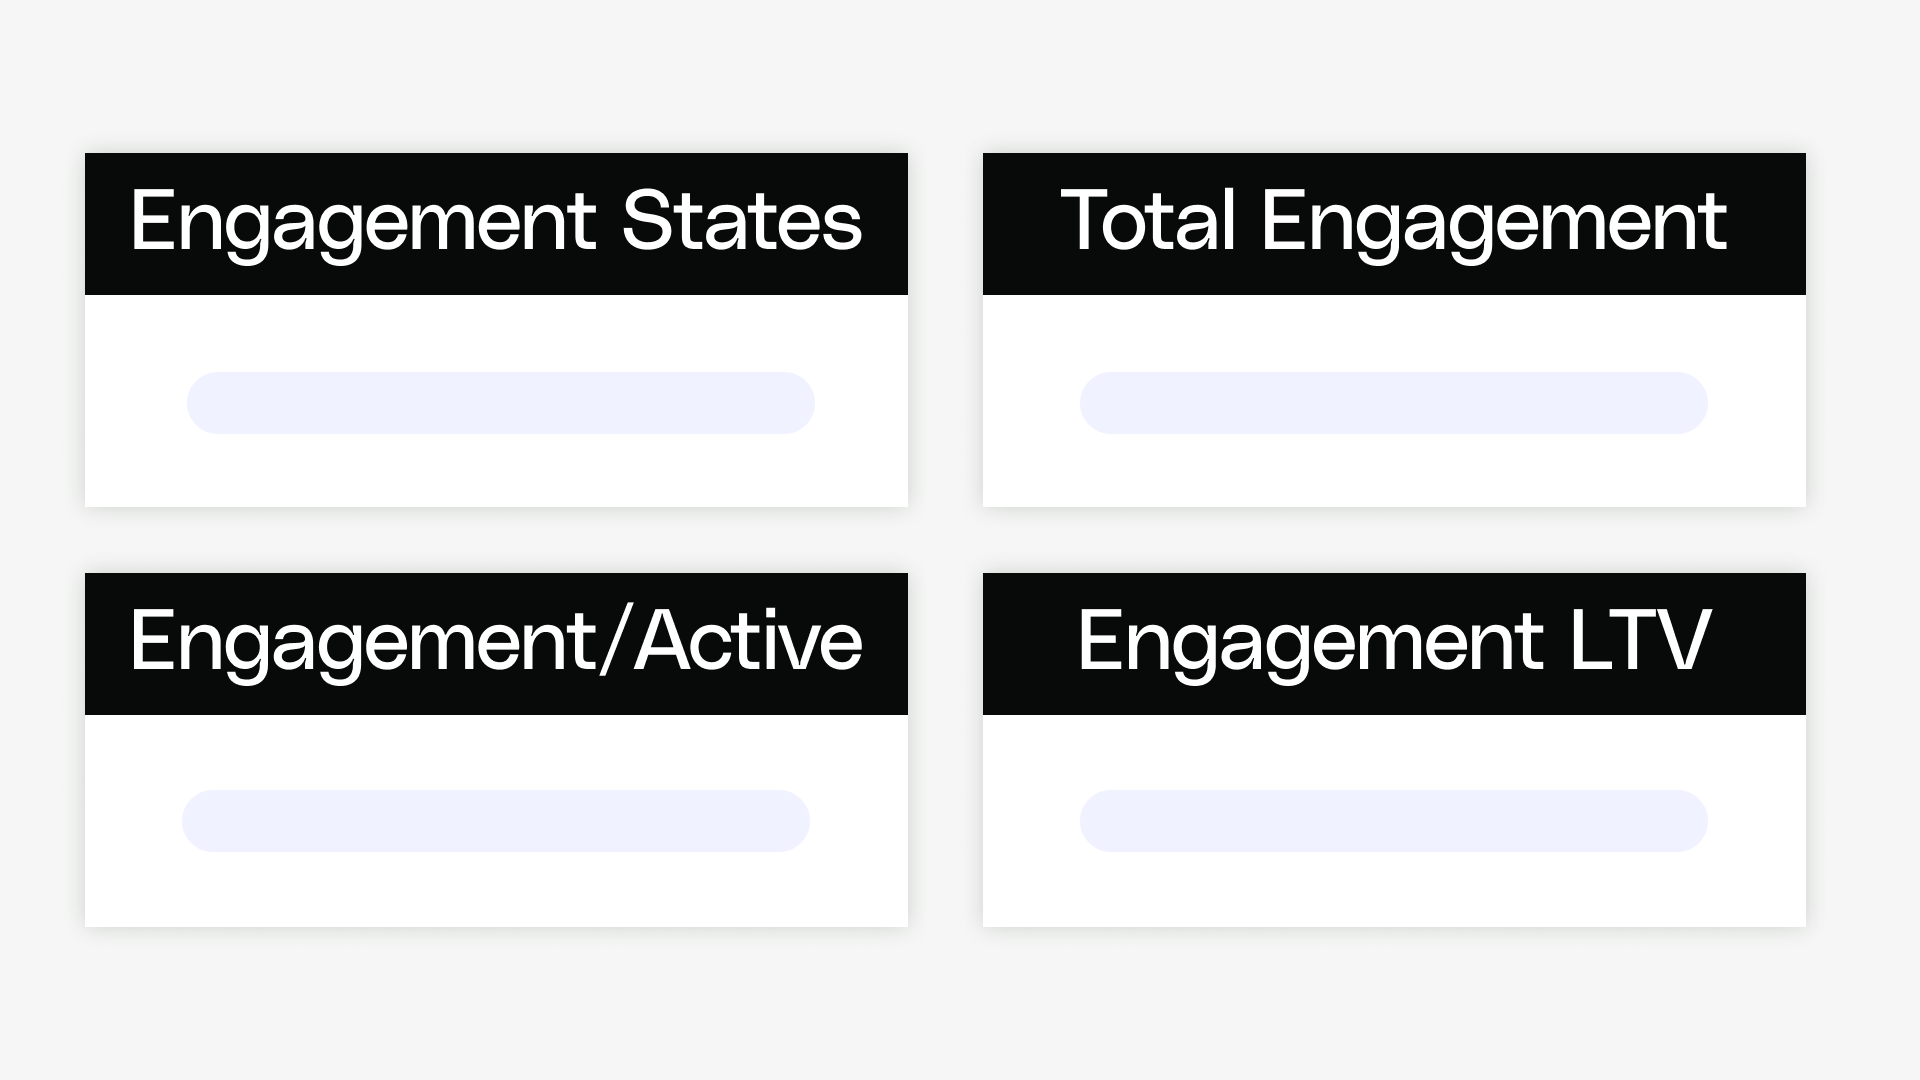1920x1080 pixels.
Task: Open the Engagement LTV card
Action: (1395, 750)
